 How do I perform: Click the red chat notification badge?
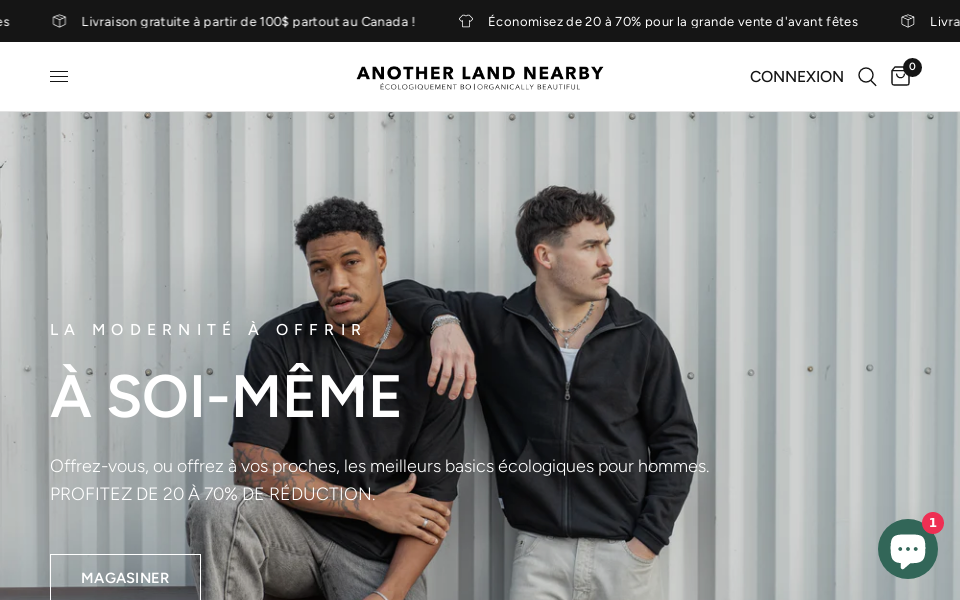[932, 523]
